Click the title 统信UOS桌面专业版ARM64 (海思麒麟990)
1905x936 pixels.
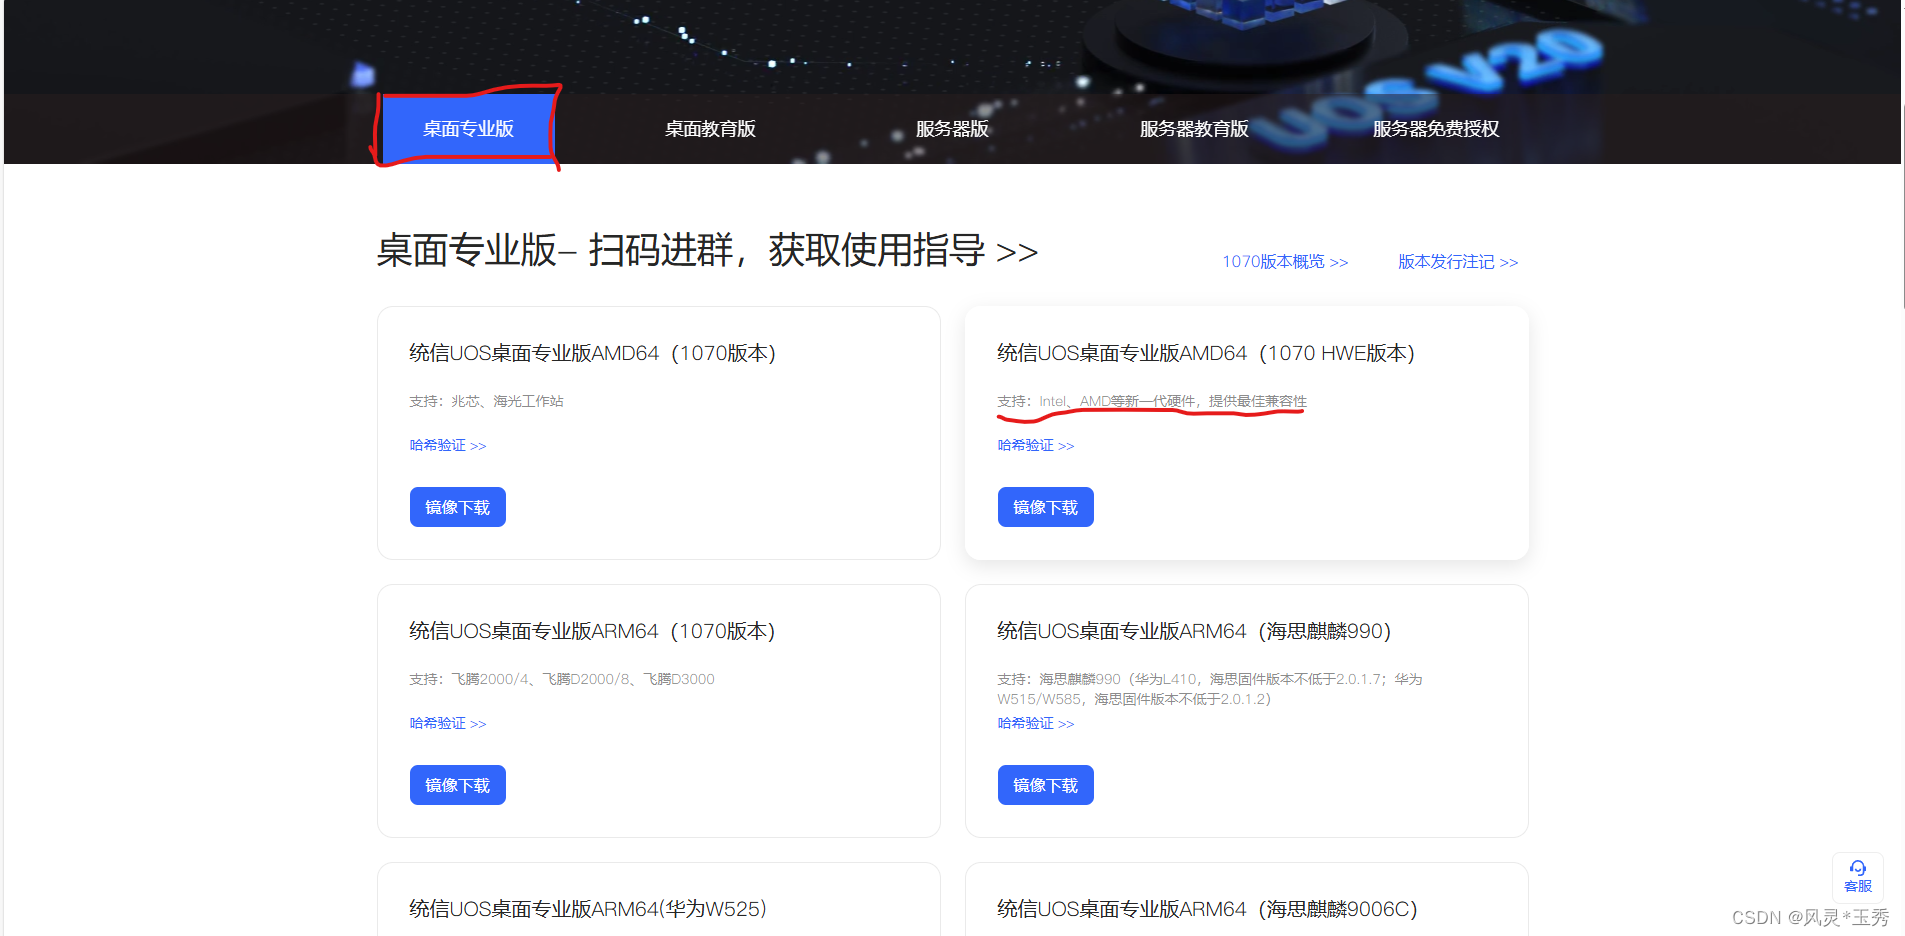pos(1194,631)
